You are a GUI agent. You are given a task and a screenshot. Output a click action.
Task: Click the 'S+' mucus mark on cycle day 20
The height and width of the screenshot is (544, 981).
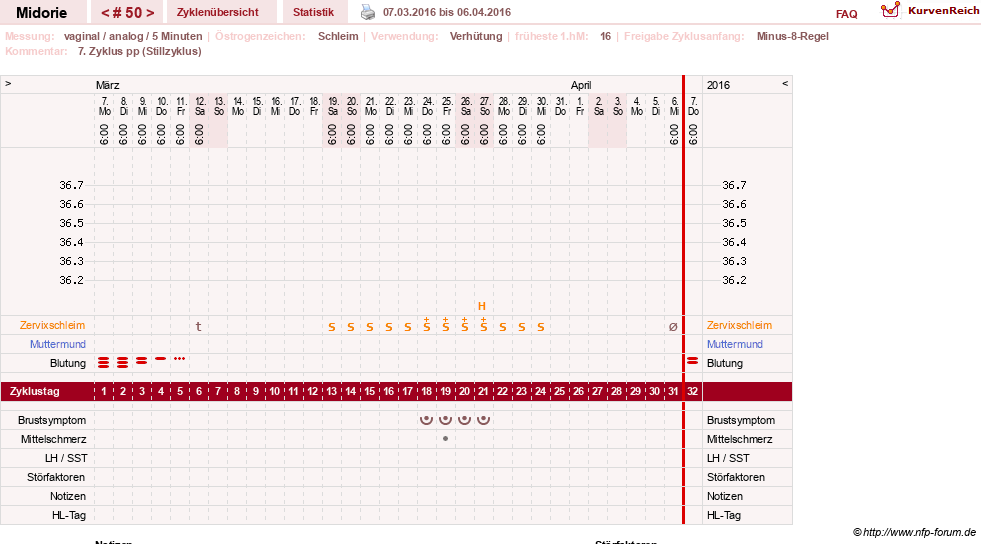click(x=464, y=324)
